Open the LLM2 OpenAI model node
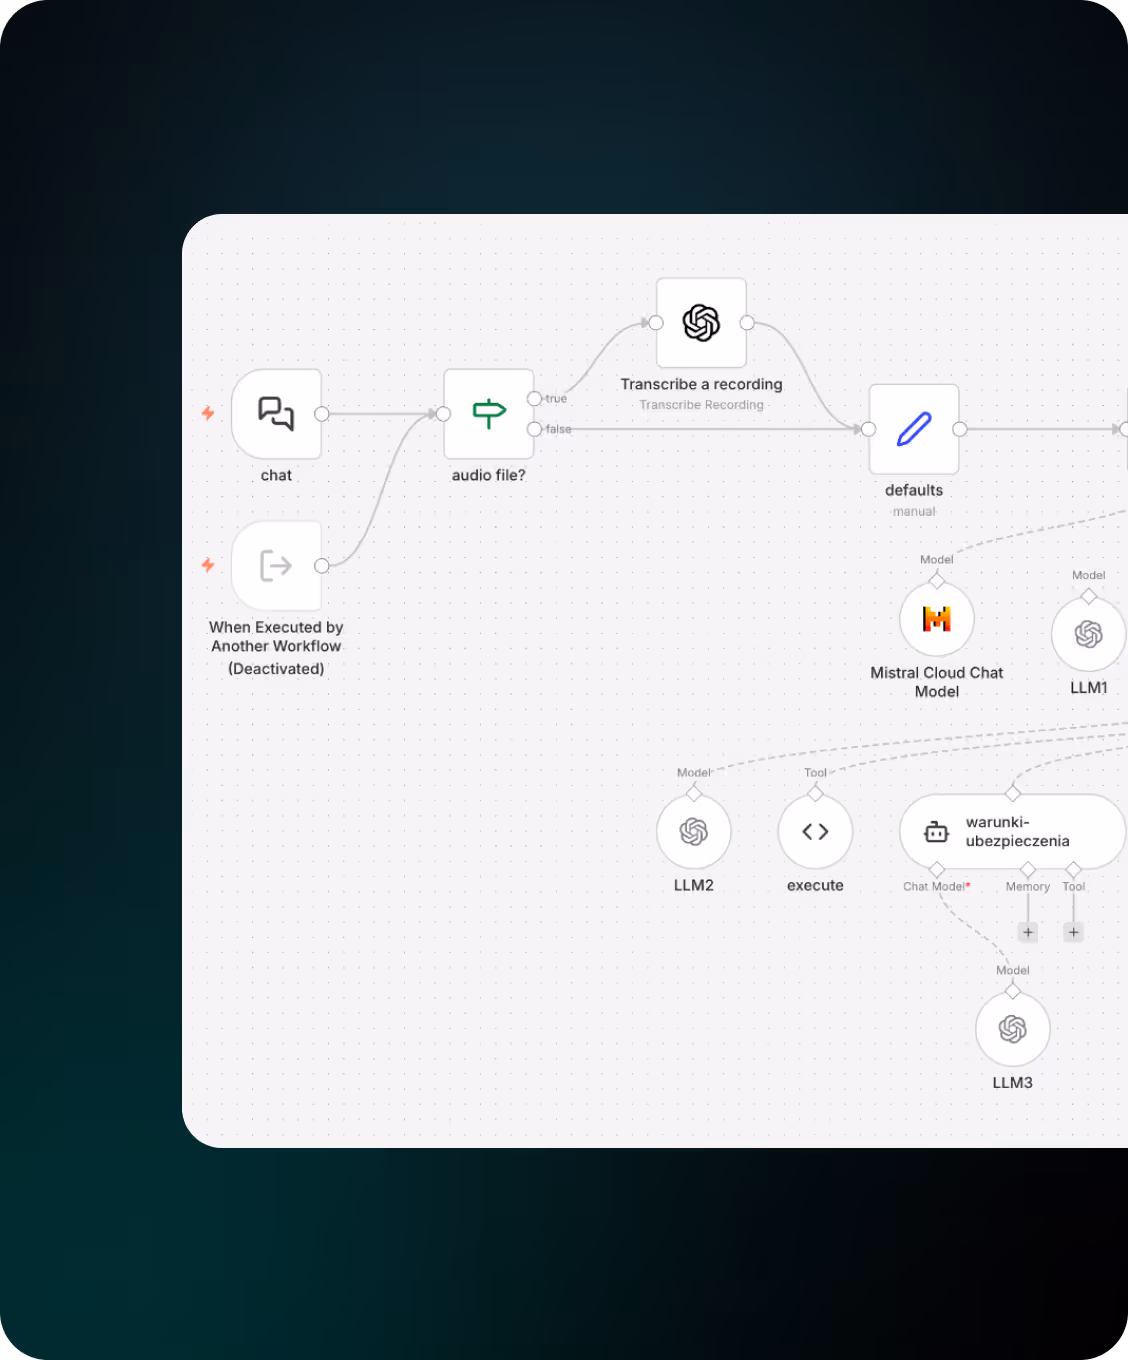The height and width of the screenshot is (1360, 1128). click(694, 831)
